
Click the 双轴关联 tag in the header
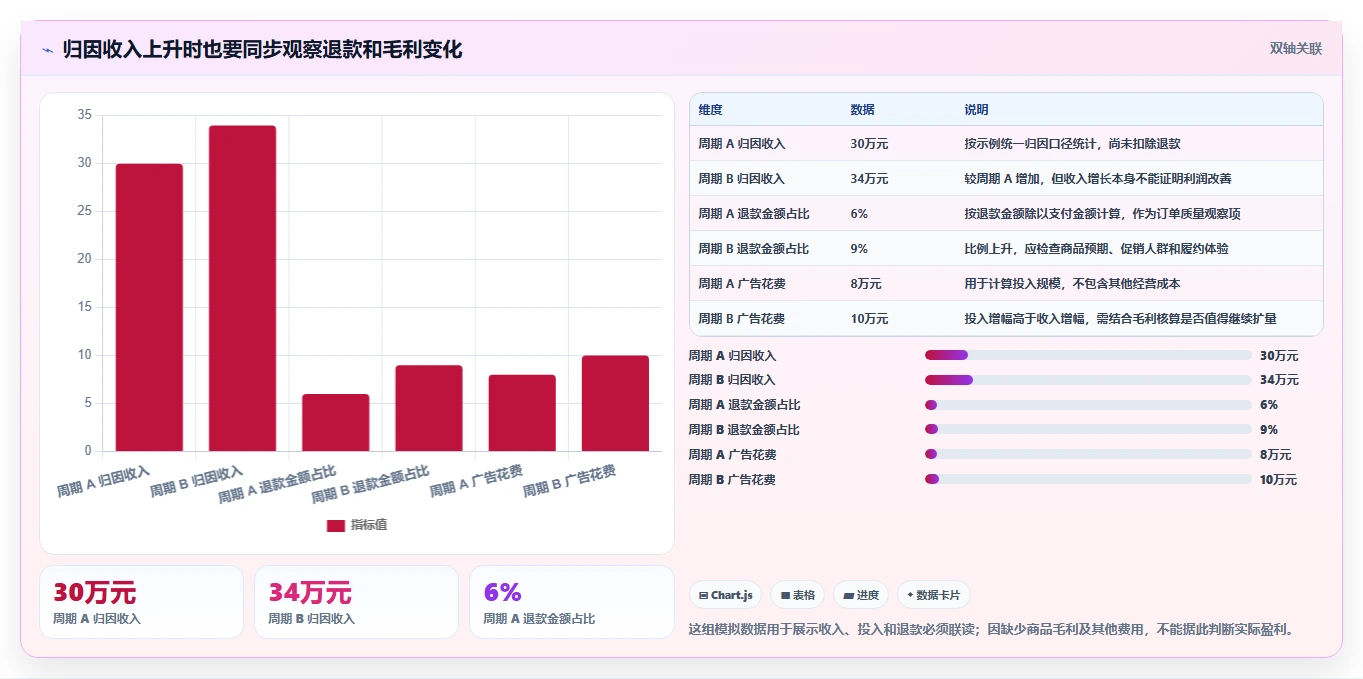(x=1296, y=49)
